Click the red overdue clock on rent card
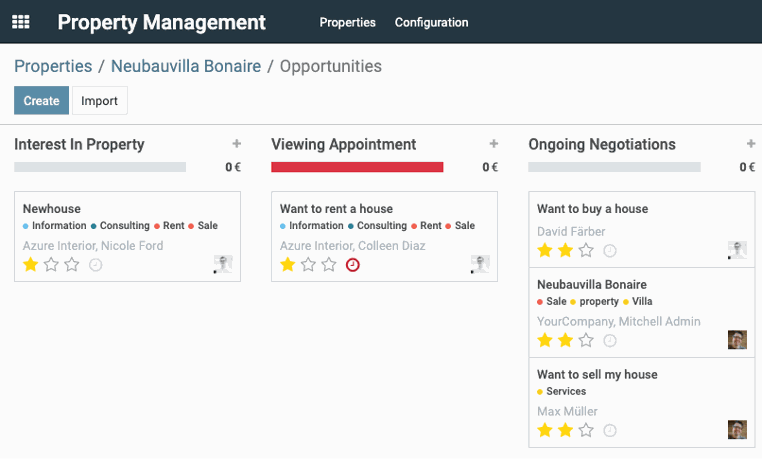The image size is (762, 459). click(x=352, y=265)
